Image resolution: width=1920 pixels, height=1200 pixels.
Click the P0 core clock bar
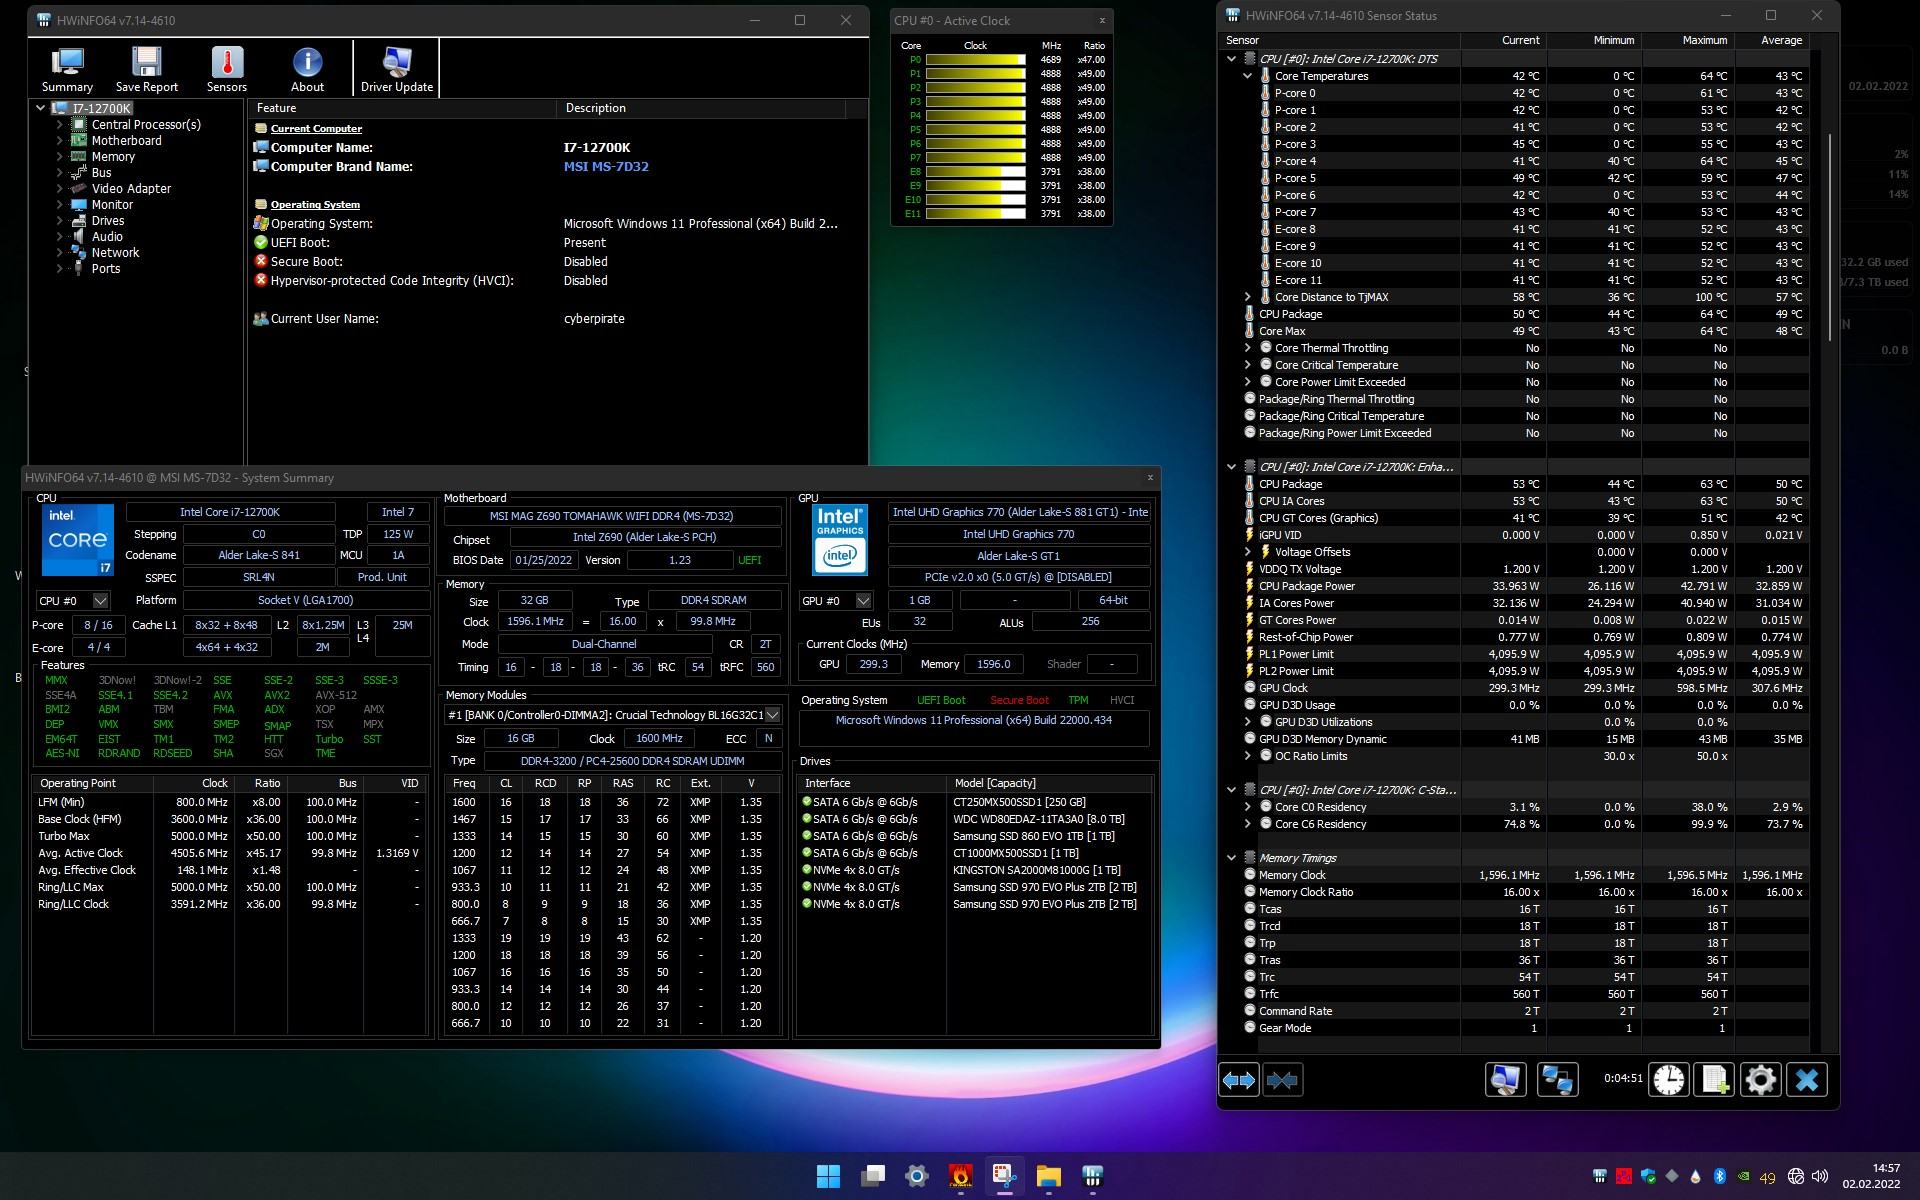pyautogui.click(x=976, y=60)
